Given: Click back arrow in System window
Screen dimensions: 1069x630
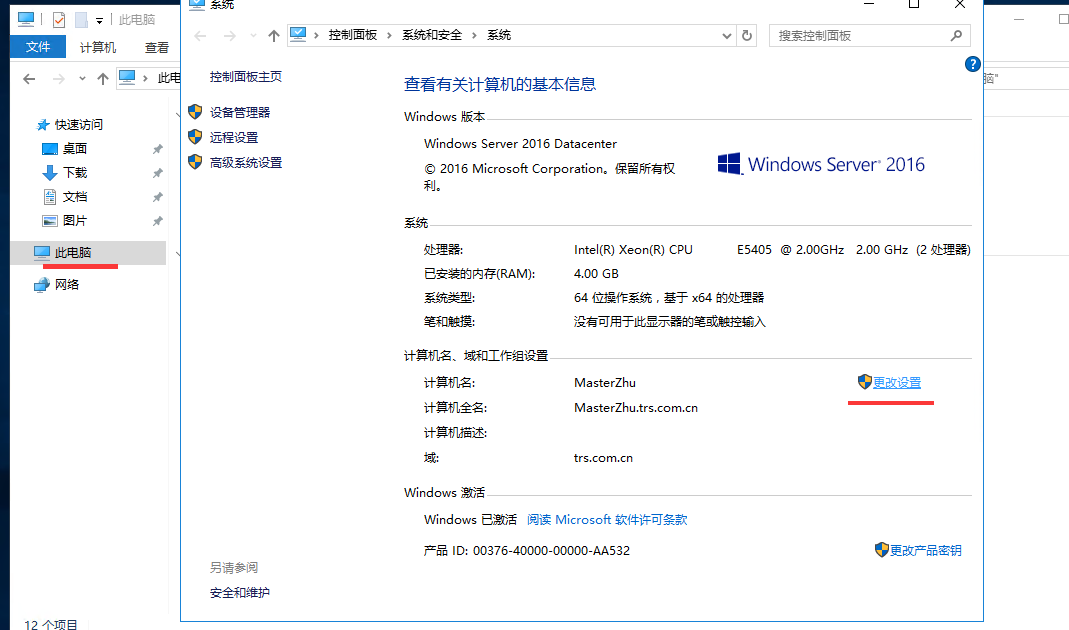Looking at the screenshot, I should point(200,35).
